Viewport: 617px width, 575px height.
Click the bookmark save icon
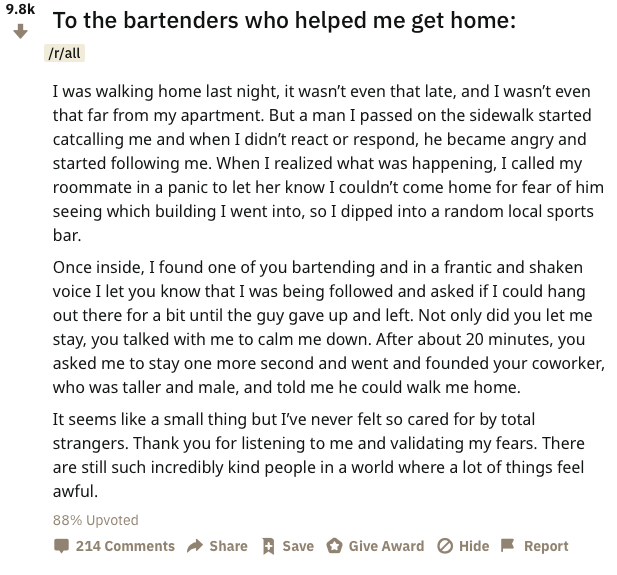268,546
